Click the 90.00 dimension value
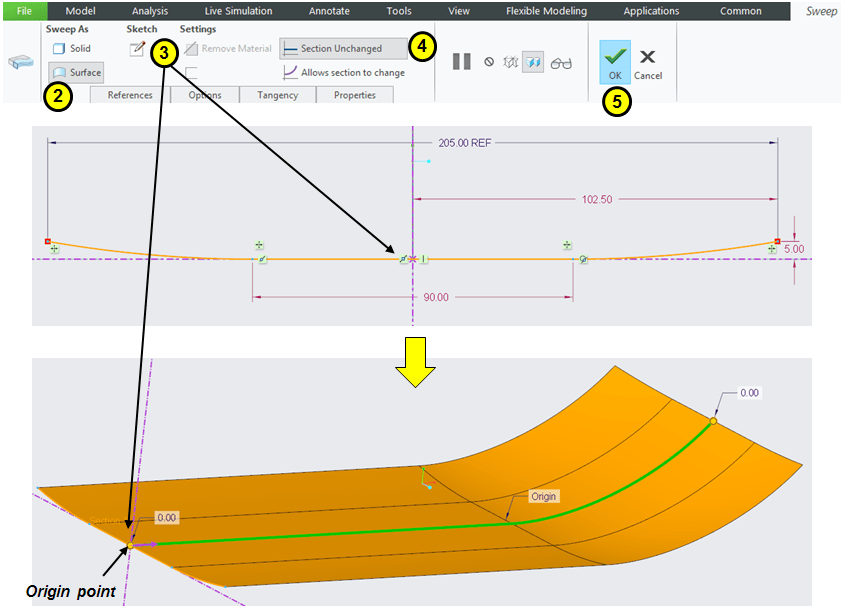 click(435, 298)
